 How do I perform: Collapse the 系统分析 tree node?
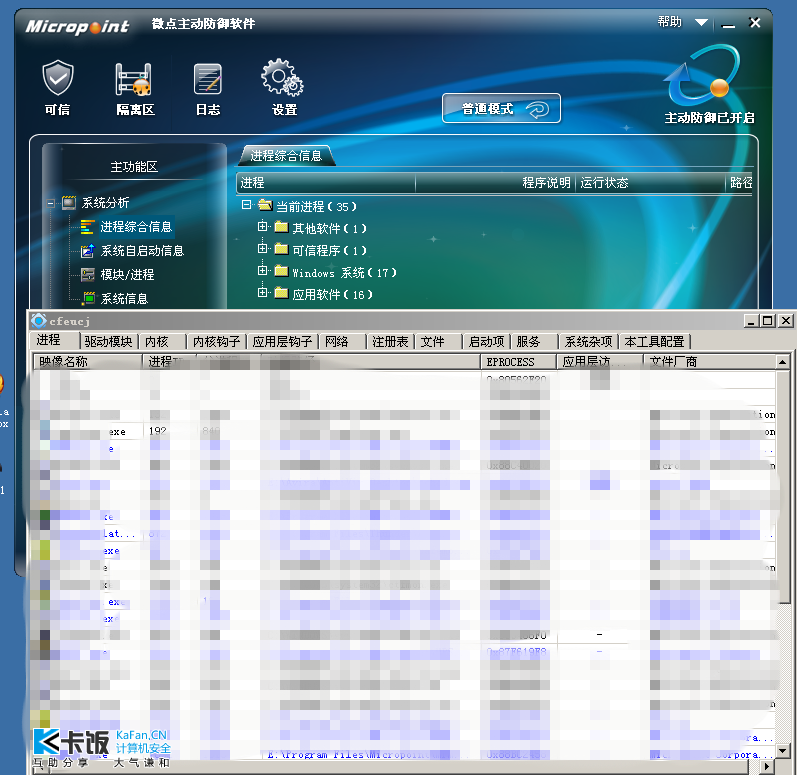(x=51, y=203)
